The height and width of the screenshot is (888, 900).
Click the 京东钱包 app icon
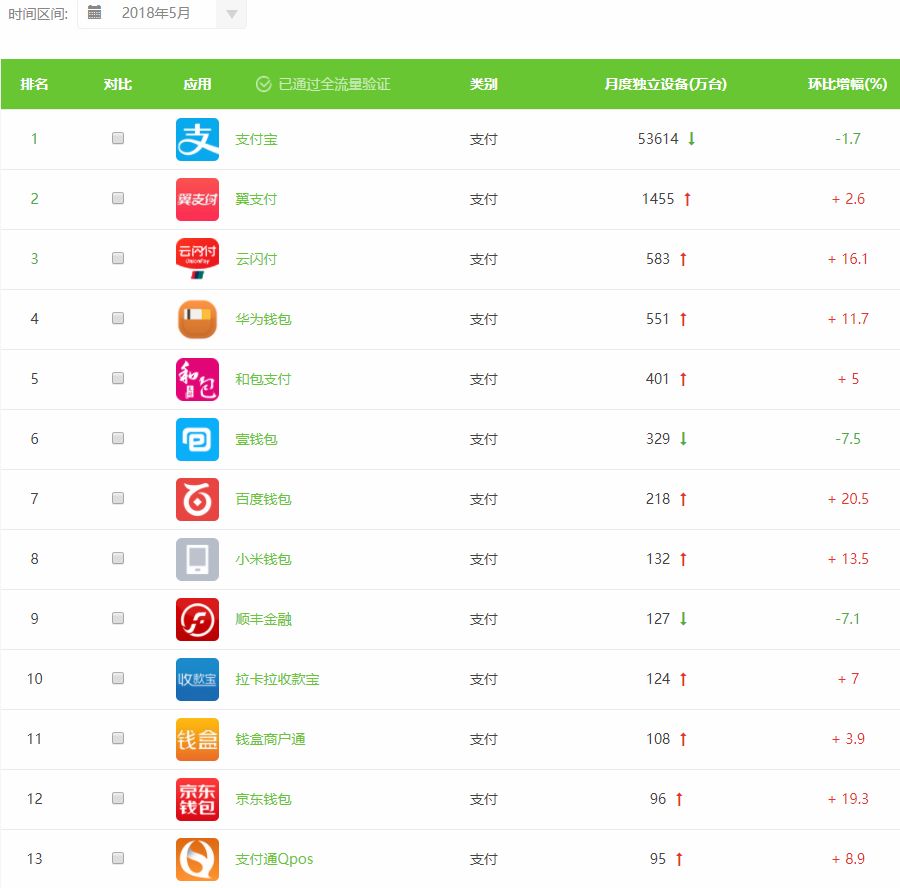[x=197, y=799]
